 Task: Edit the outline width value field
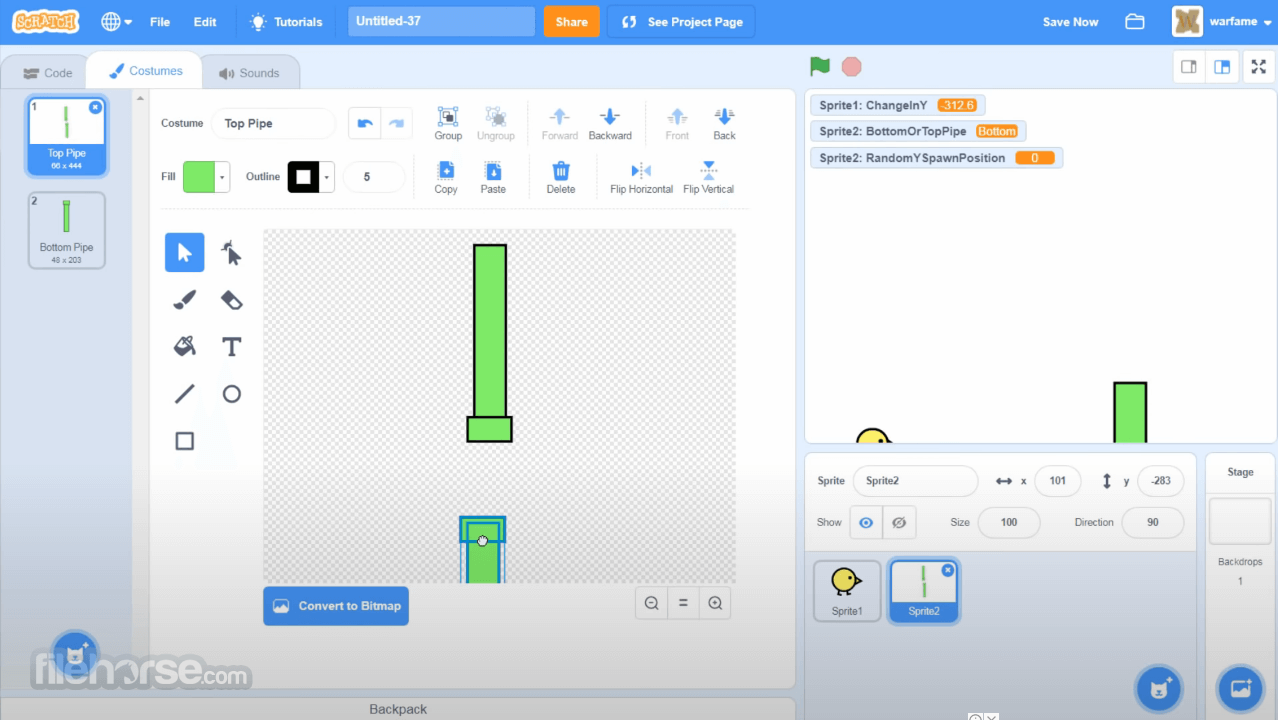pos(374,177)
